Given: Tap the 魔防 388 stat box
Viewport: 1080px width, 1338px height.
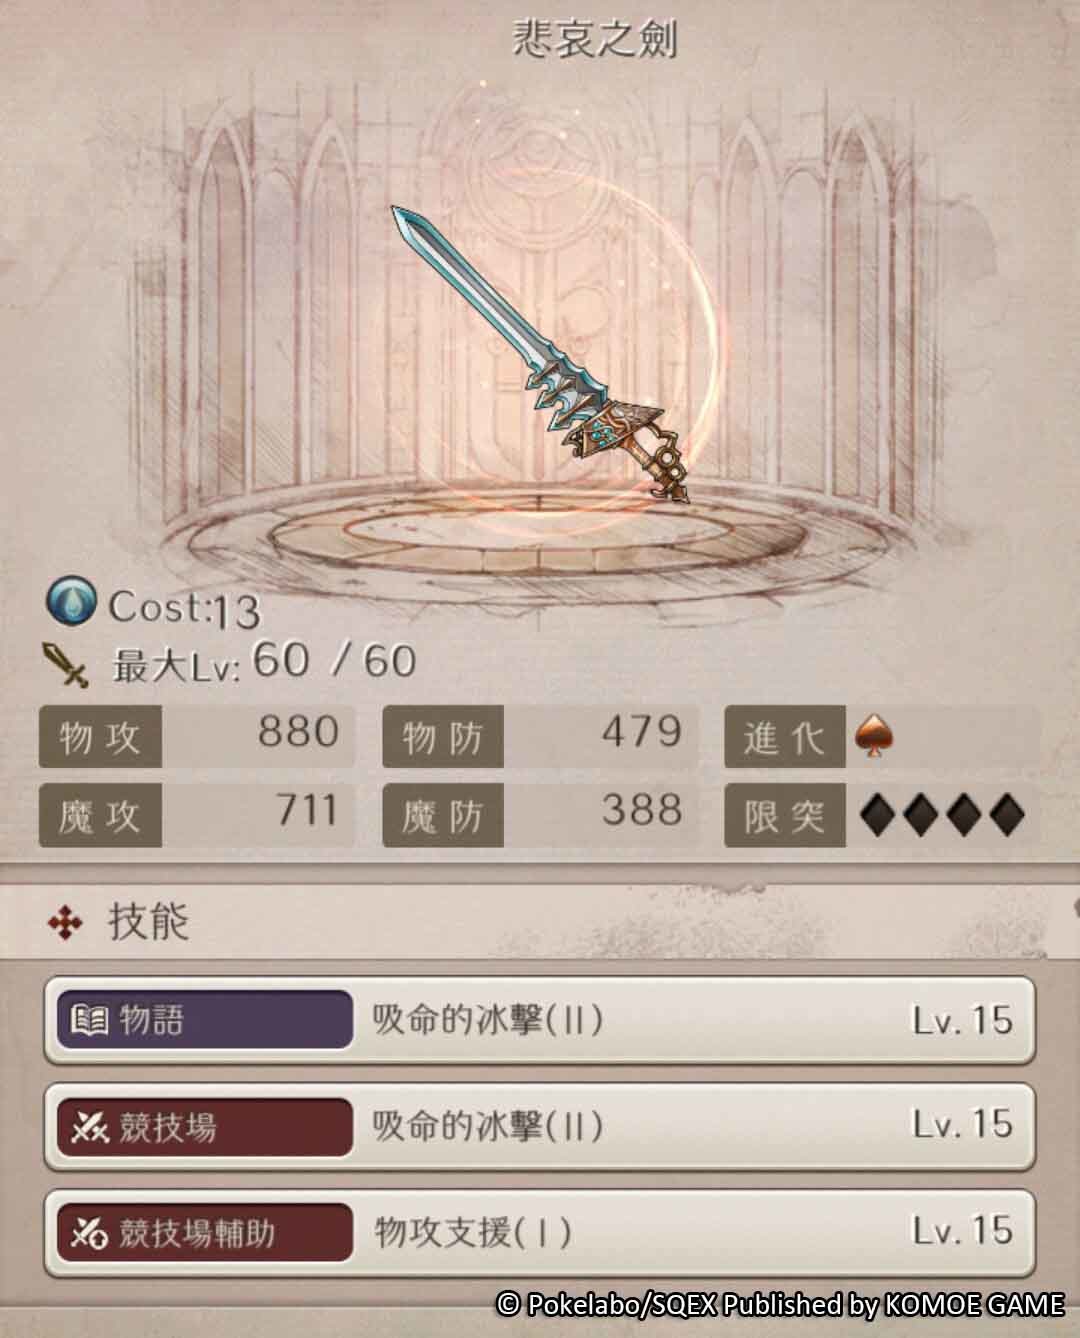Looking at the screenshot, I should point(540,816).
